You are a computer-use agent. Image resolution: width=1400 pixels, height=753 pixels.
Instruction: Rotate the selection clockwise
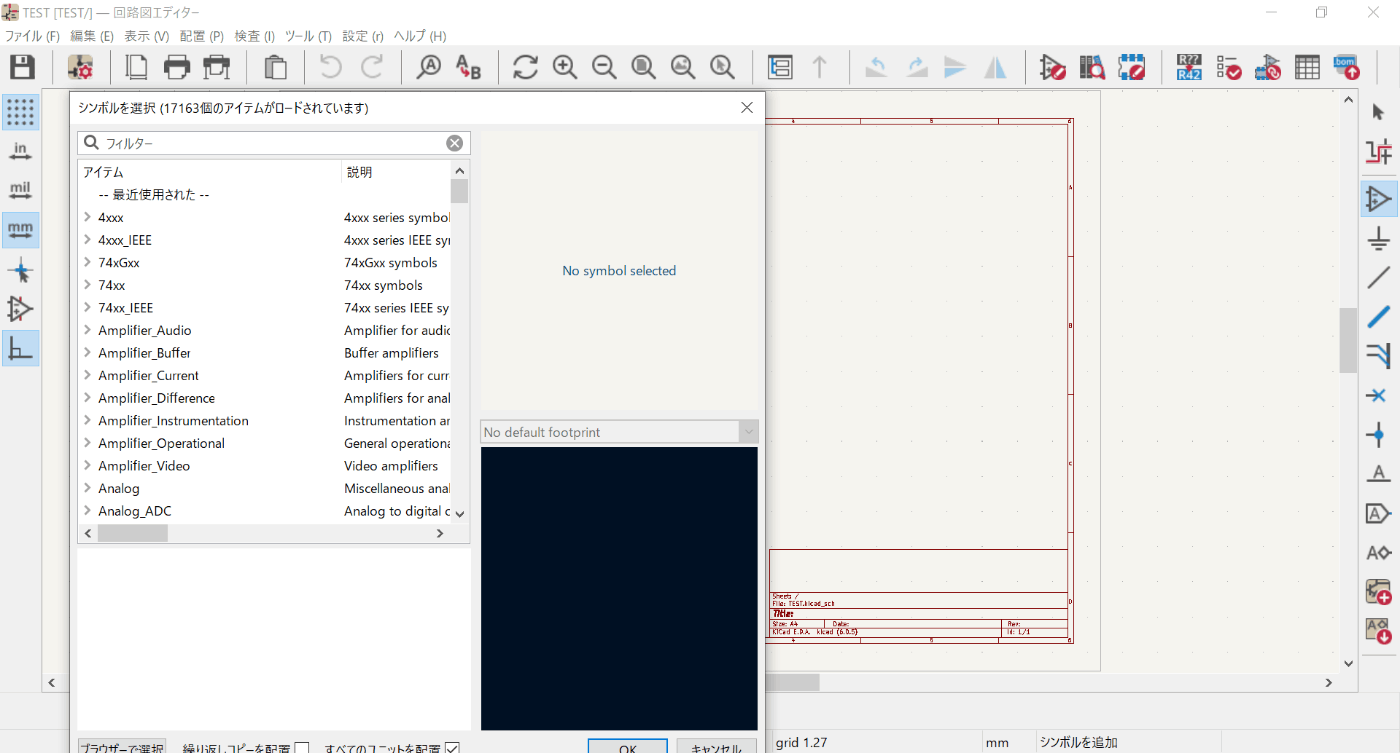point(916,67)
